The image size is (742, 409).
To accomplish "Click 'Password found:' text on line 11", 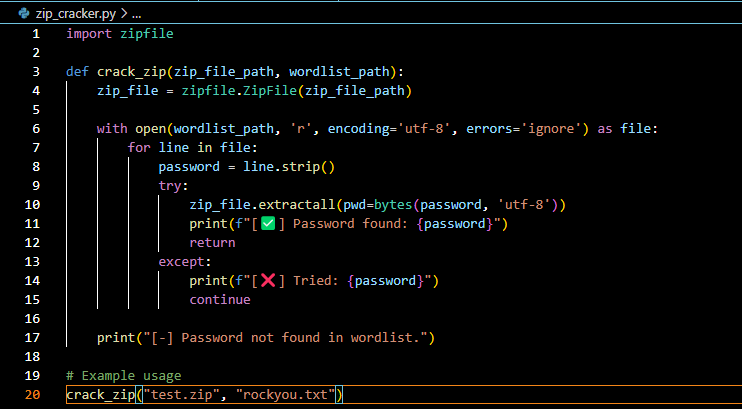I will tap(351, 223).
